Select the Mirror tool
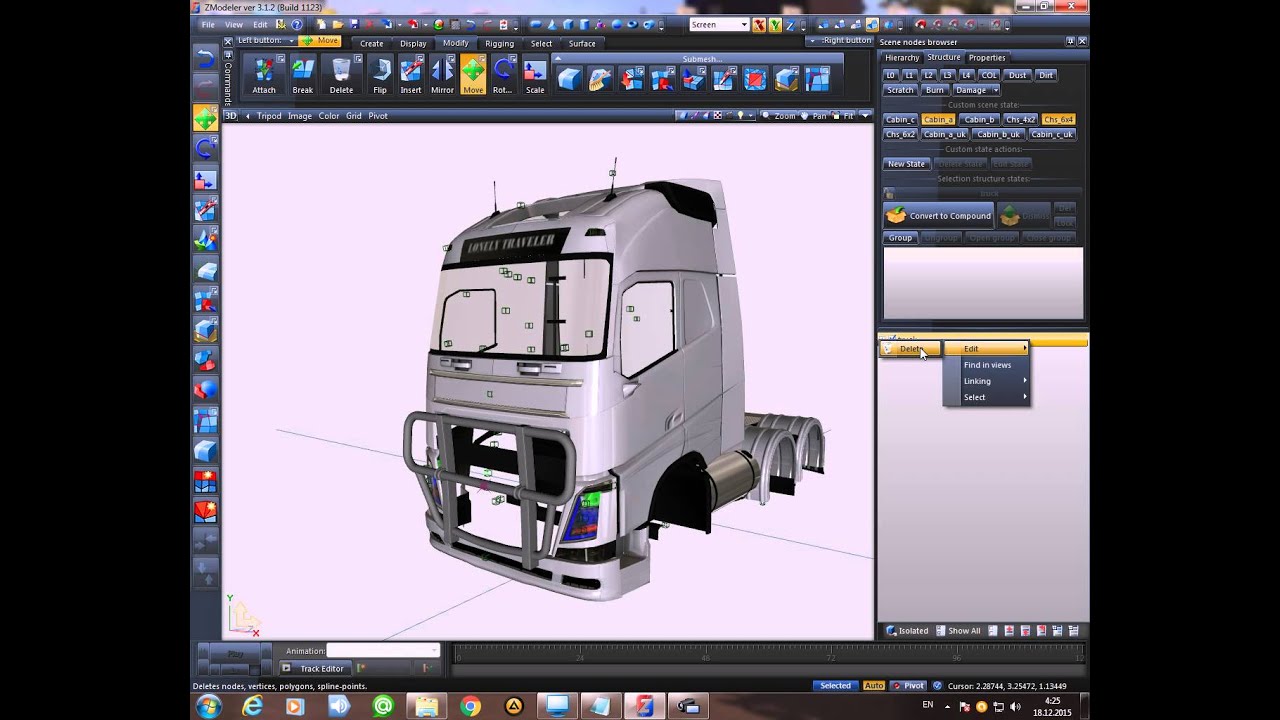 (x=442, y=76)
